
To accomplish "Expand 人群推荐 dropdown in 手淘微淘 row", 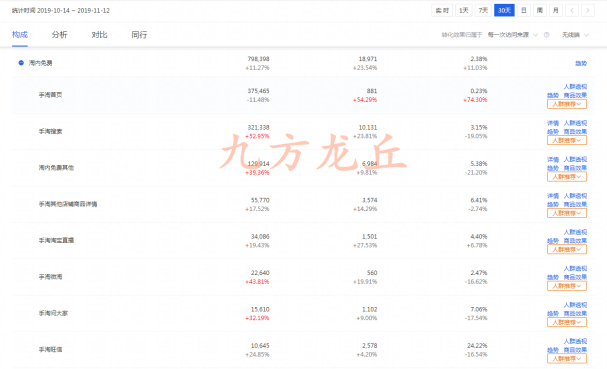I will [567, 286].
